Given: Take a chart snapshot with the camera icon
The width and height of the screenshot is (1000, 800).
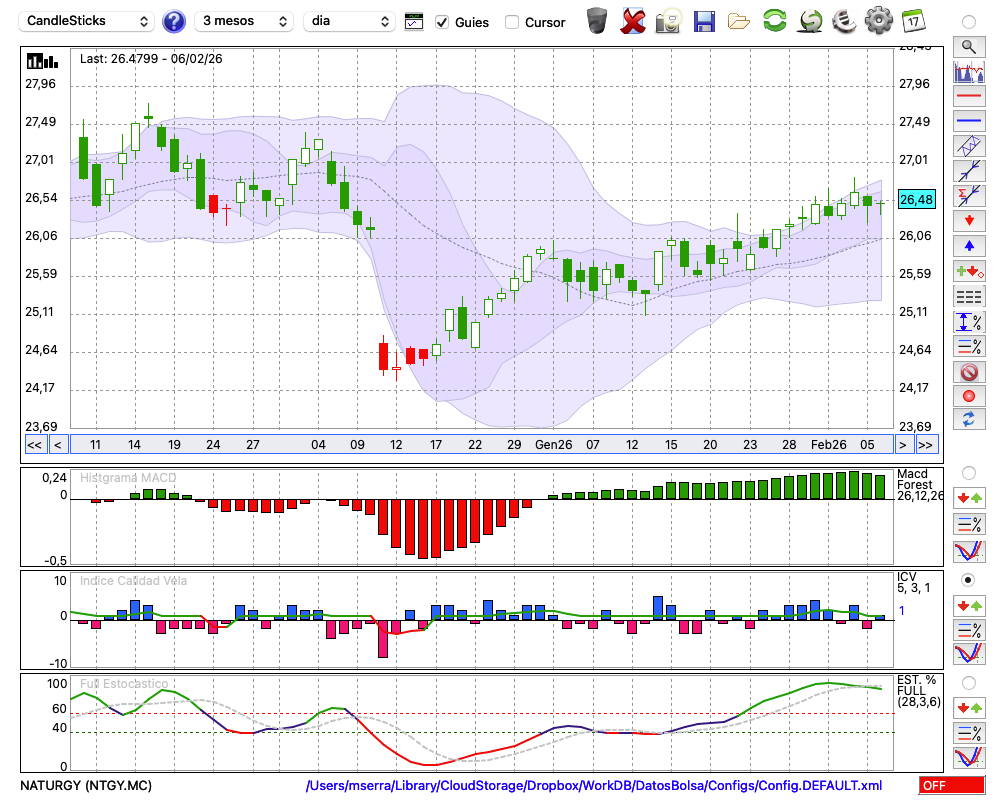Looking at the screenshot, I should (x=668, y=21).
